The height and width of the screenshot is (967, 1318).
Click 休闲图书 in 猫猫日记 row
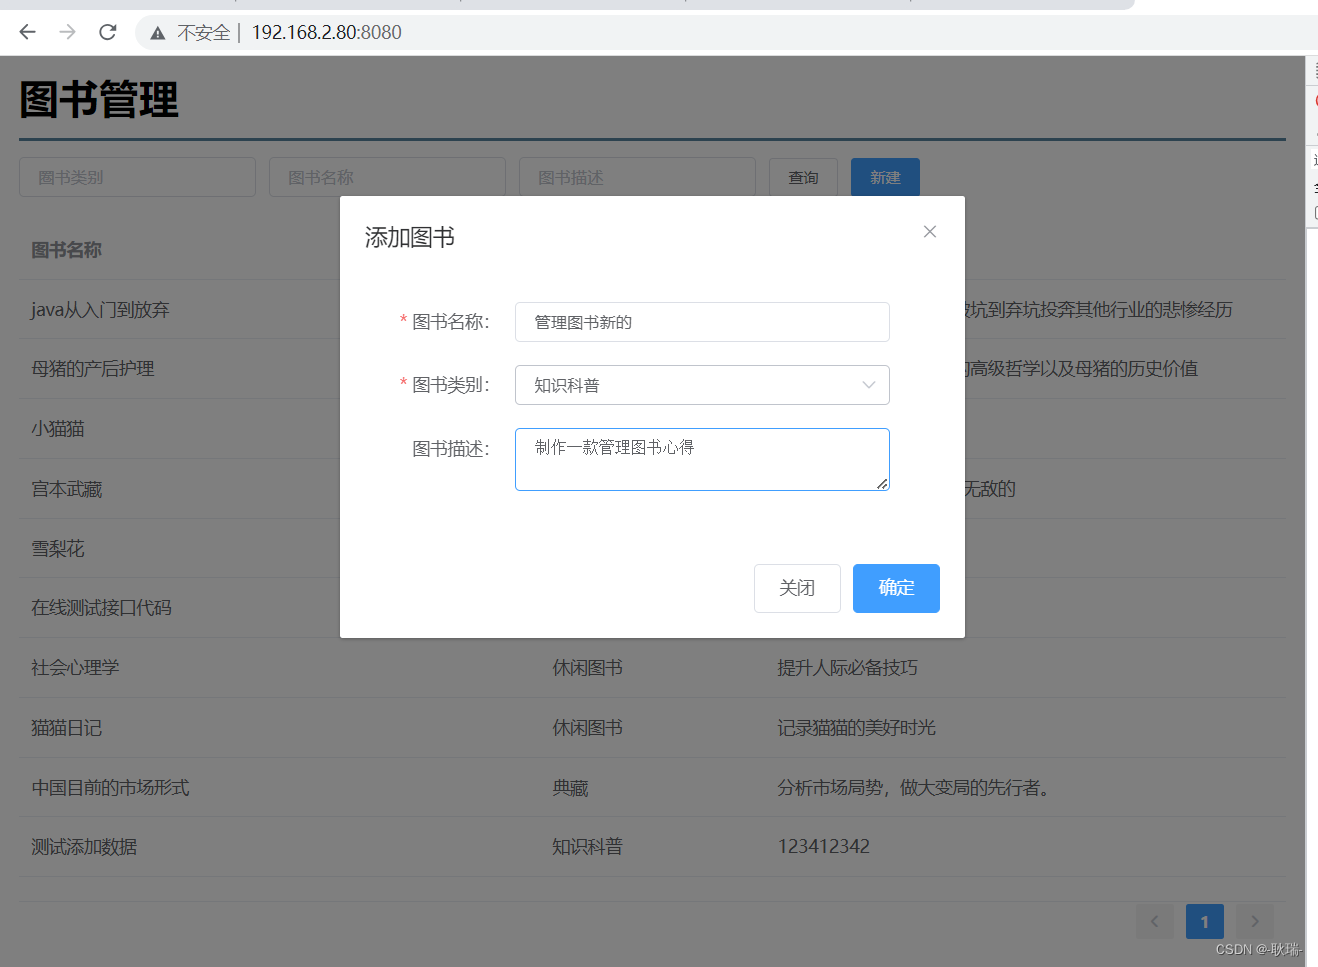pos(588,728)
